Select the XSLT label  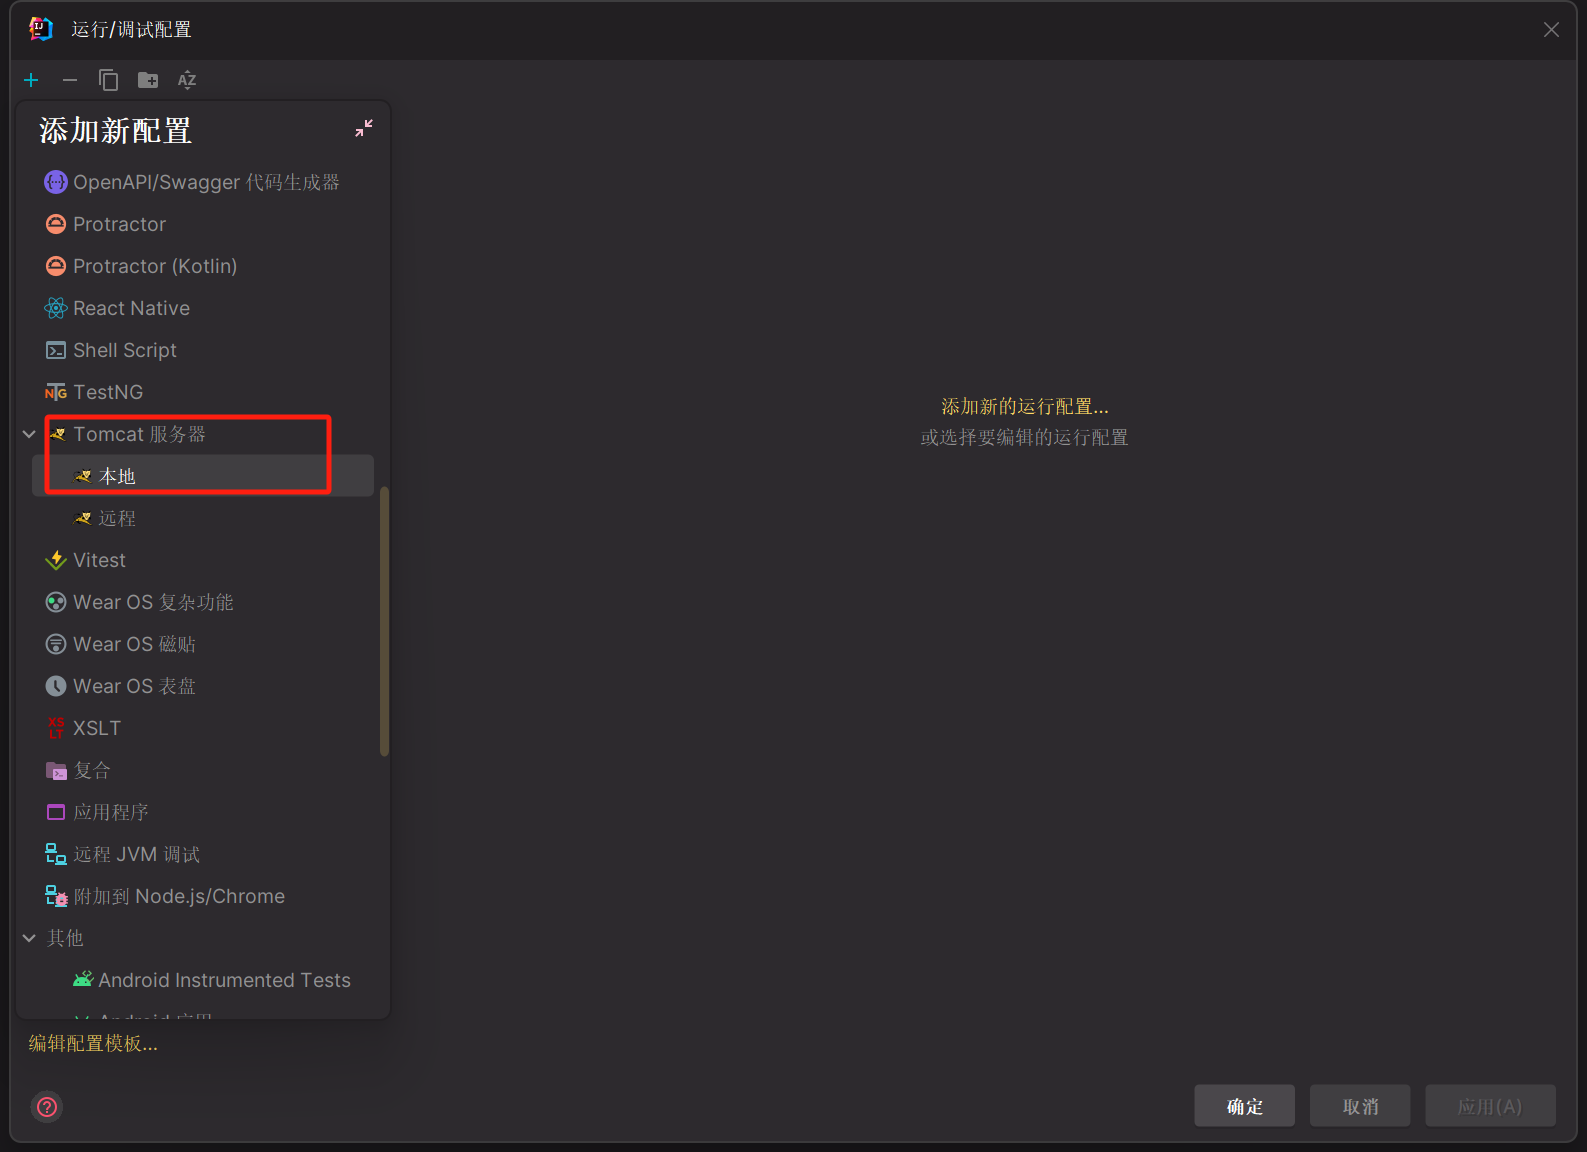tap(97, 728)
